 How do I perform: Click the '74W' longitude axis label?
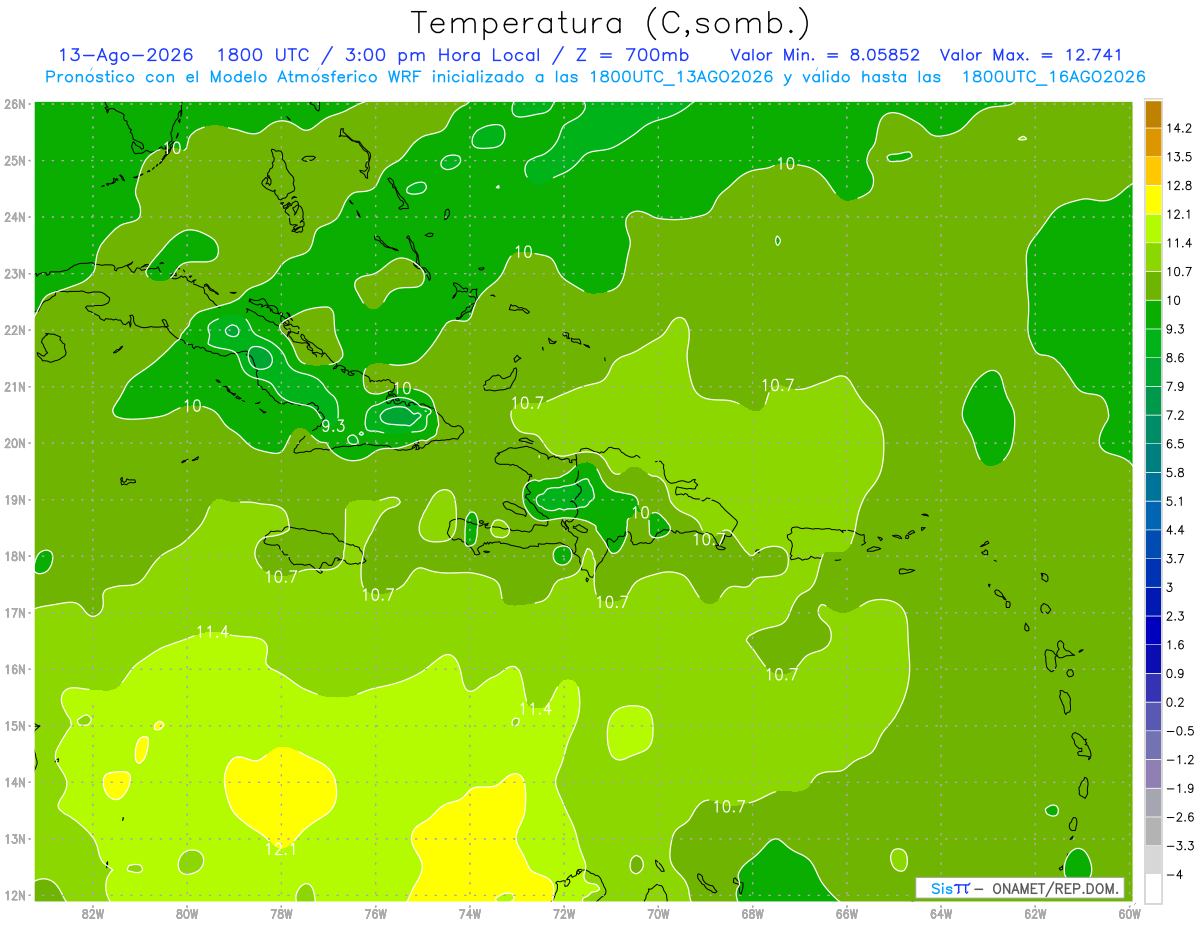point(470,913)
